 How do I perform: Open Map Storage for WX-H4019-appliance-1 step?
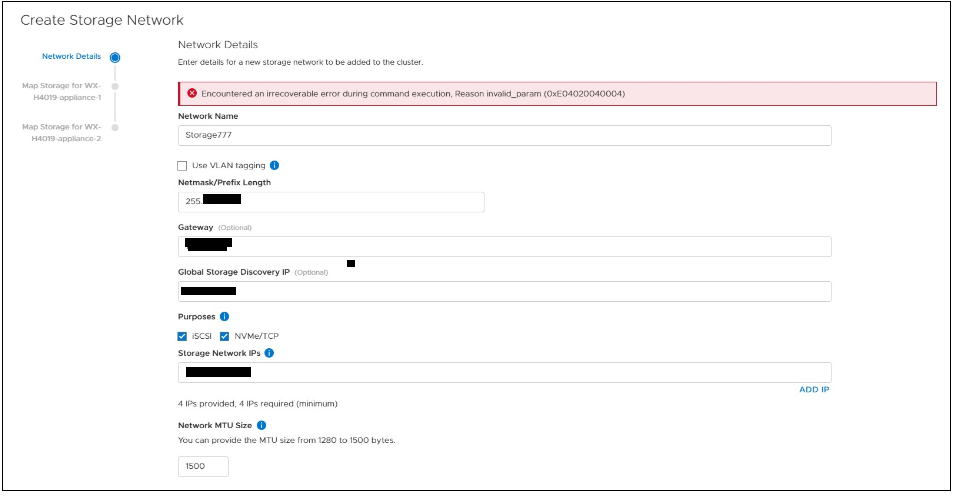pyautogui.click(x=62, y=91)
